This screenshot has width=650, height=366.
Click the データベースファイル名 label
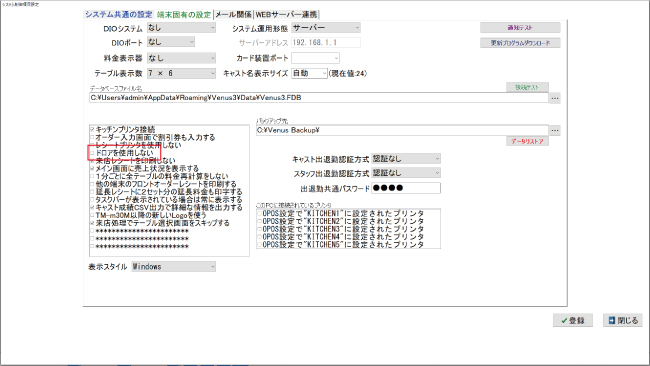[116, 88]
